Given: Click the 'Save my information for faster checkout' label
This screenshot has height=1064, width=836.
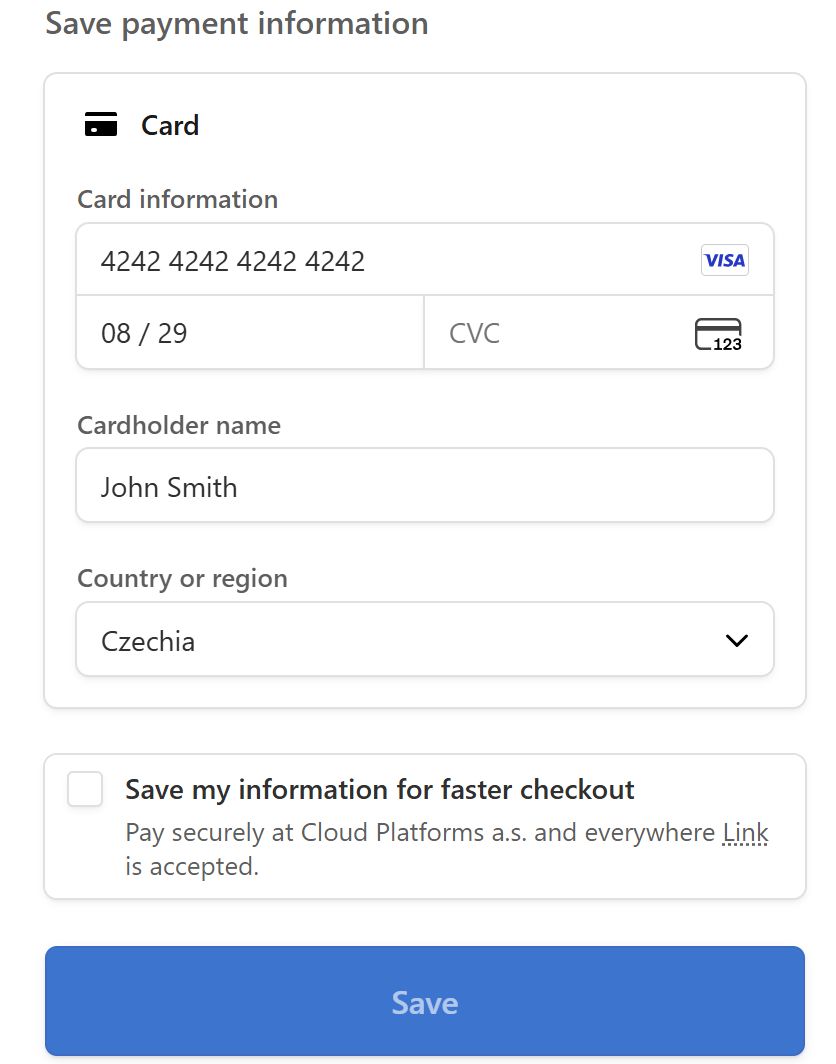Looking at the screenshot, I should [379, 789].
